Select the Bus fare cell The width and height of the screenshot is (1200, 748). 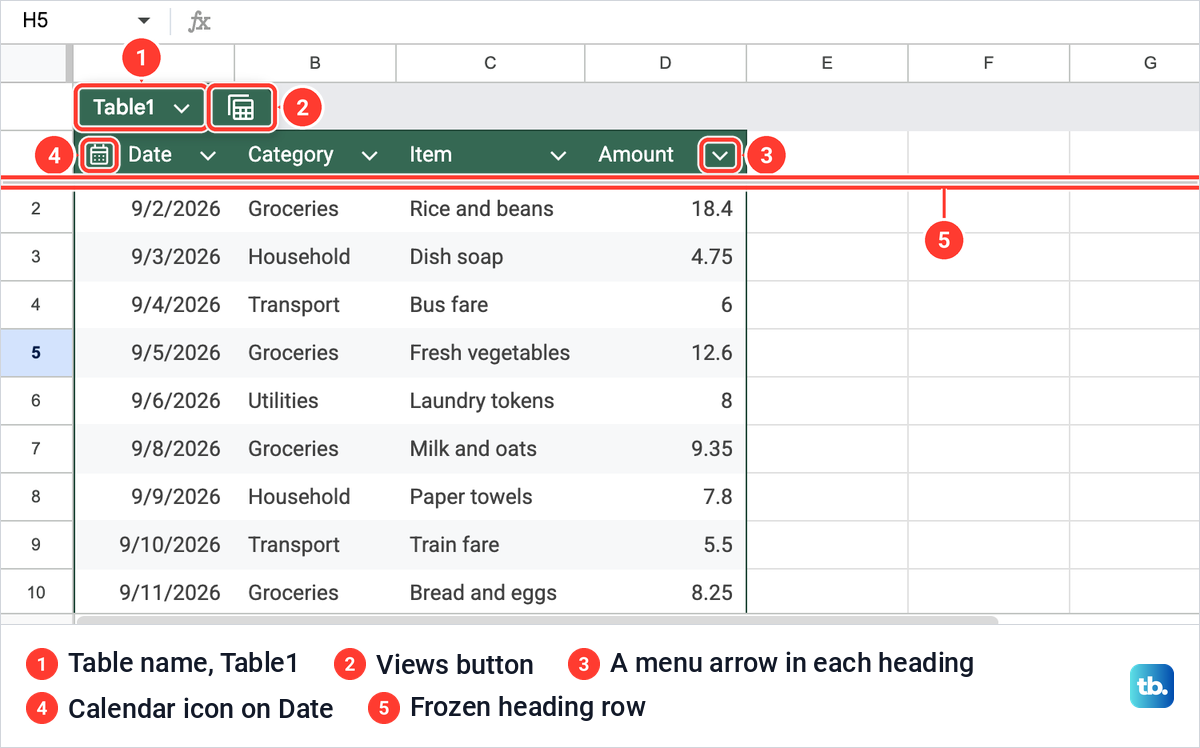490,305
